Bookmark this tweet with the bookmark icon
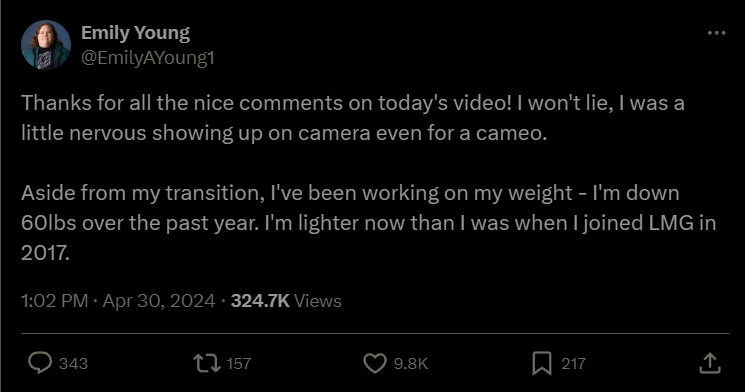This screenshot has width=745, height=392. point(542,363)
